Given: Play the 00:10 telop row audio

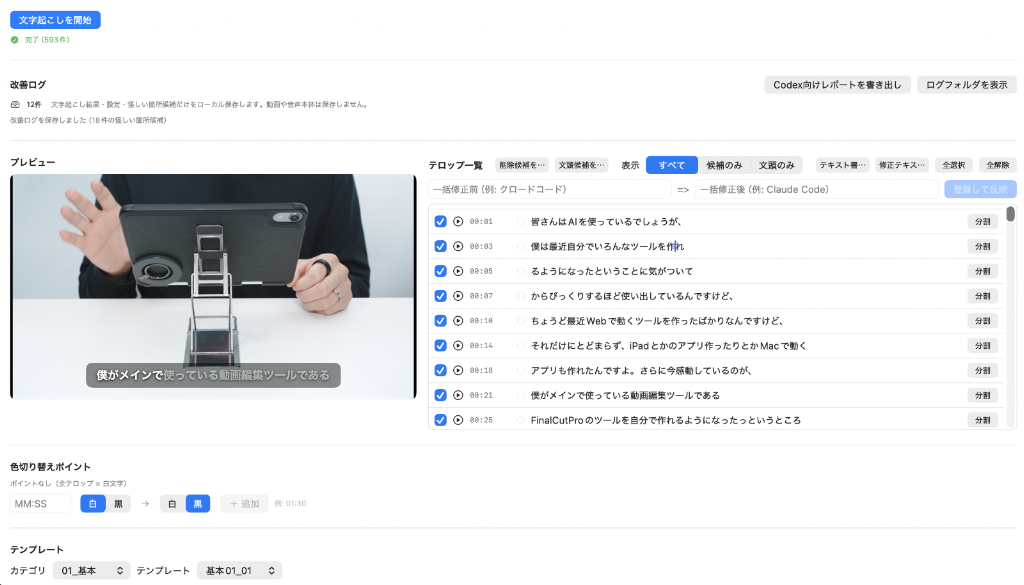Looking at the screenshot, I should (x=458, y=321).
